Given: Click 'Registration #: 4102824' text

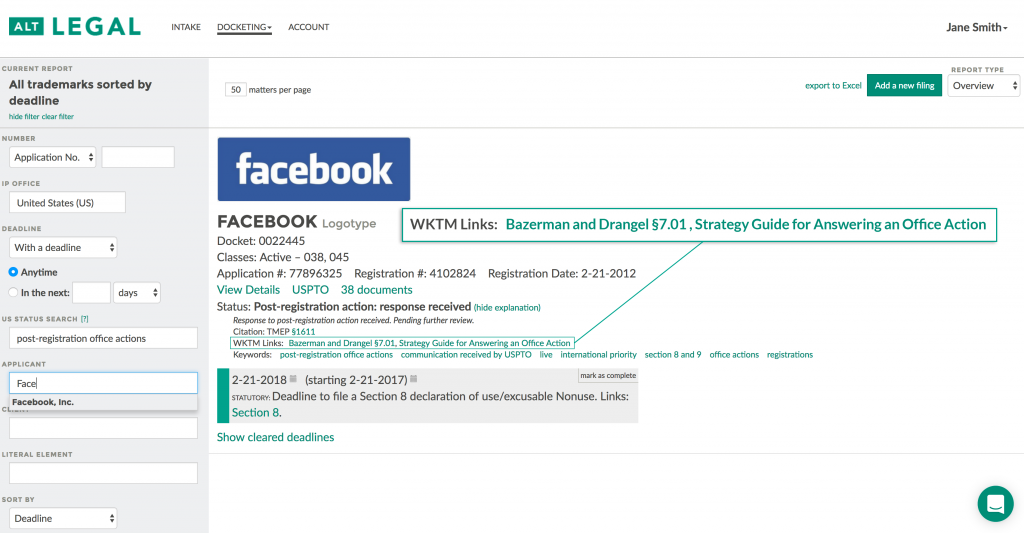Looking at the screenshot, I should (x=415, y=274).
